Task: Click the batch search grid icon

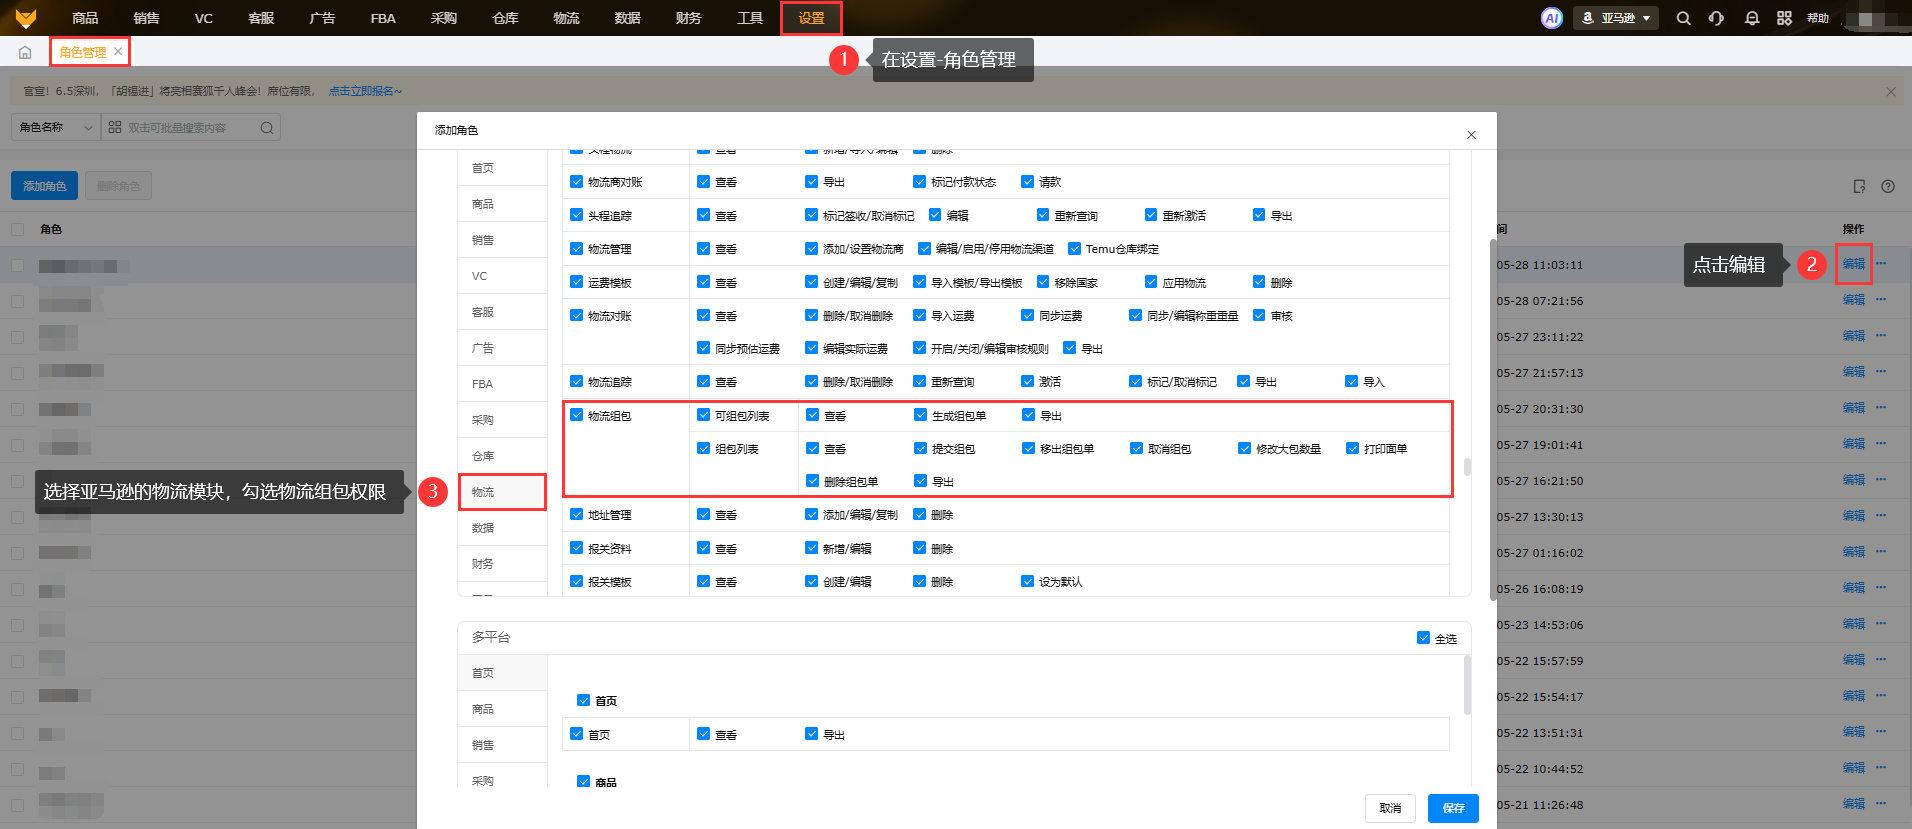Action: click(115, 127)
